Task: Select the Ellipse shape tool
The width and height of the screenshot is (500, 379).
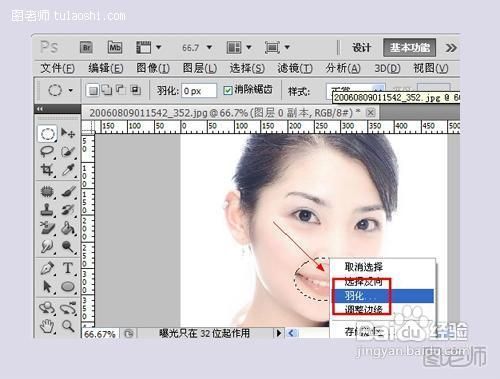Action: [x=68, y=287]
